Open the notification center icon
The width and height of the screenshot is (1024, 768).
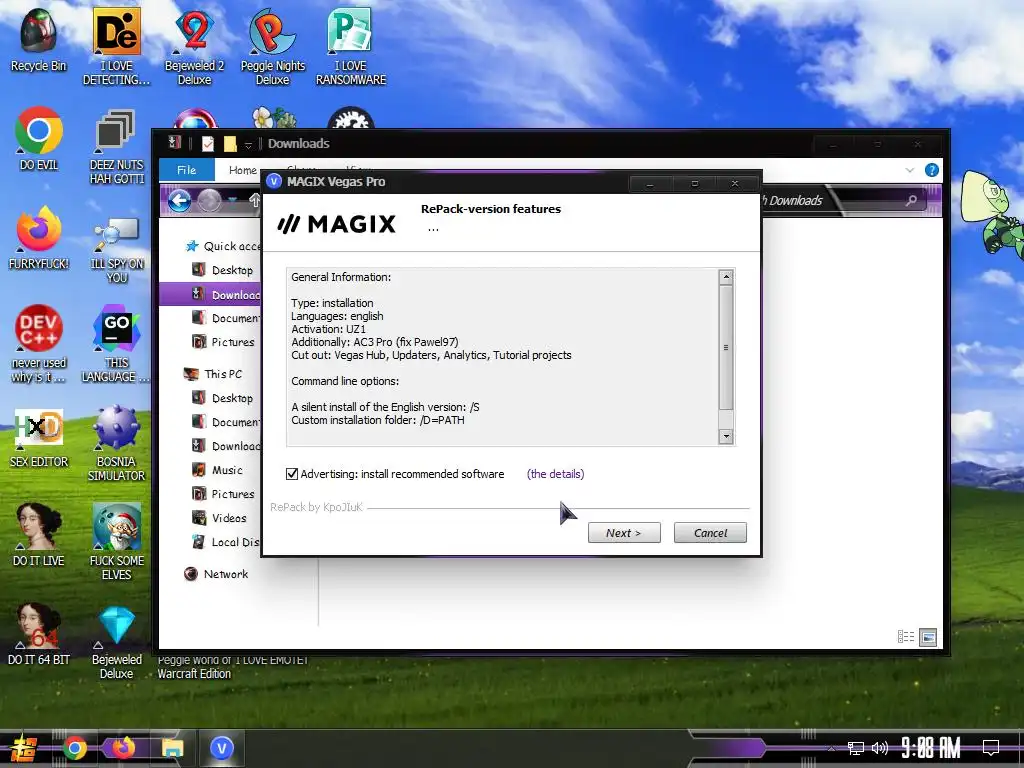(x=991, y=747)
